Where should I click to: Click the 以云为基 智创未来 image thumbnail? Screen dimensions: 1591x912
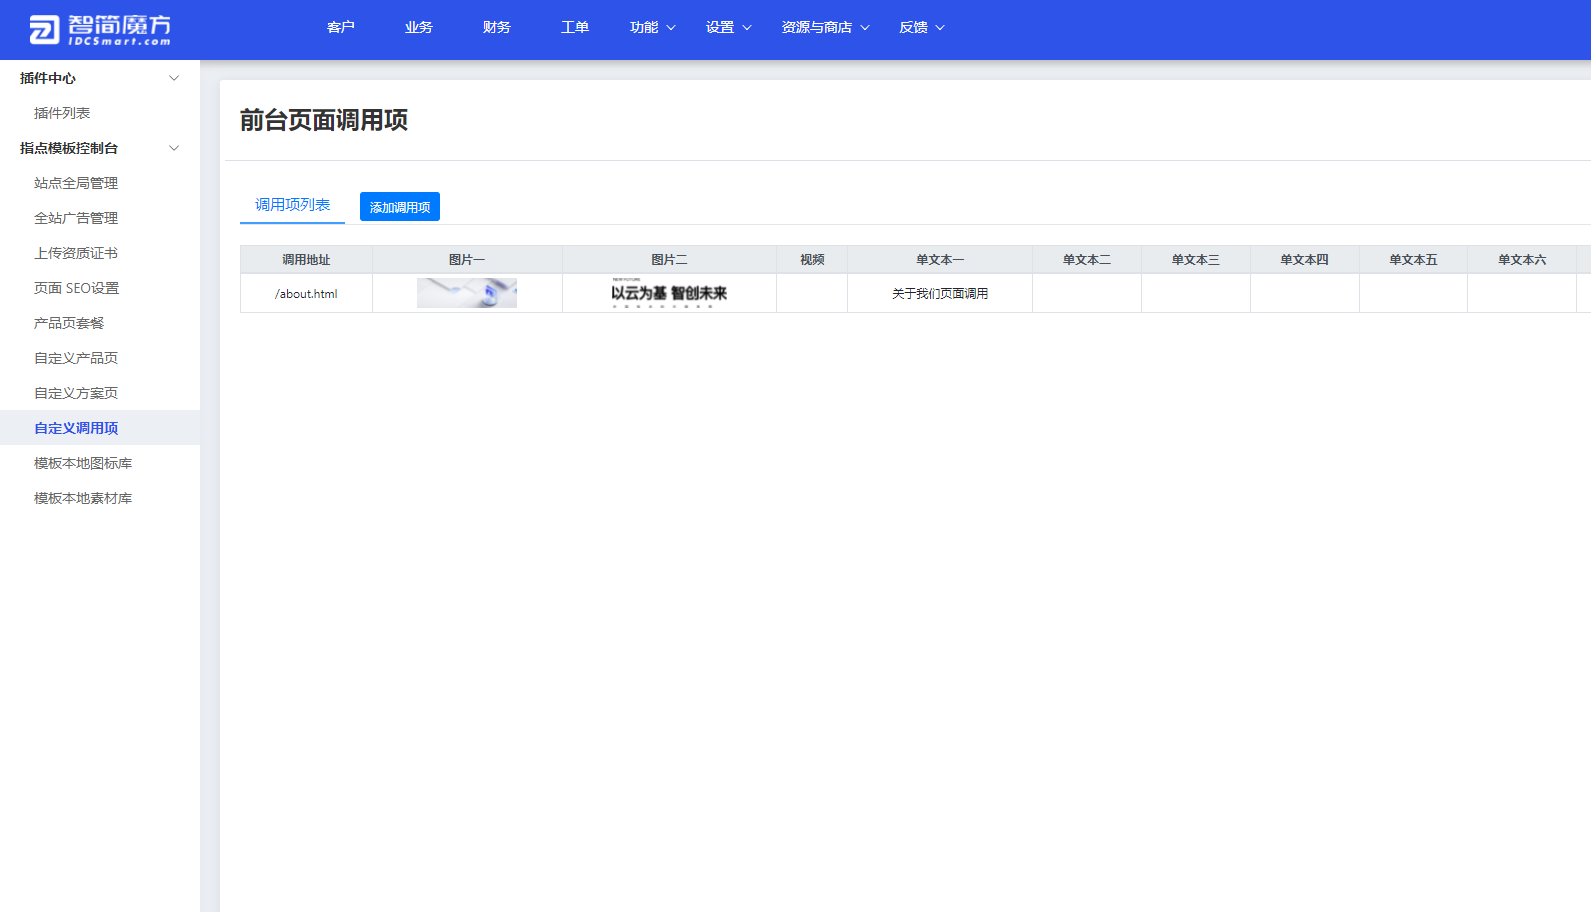click(669, 293)
